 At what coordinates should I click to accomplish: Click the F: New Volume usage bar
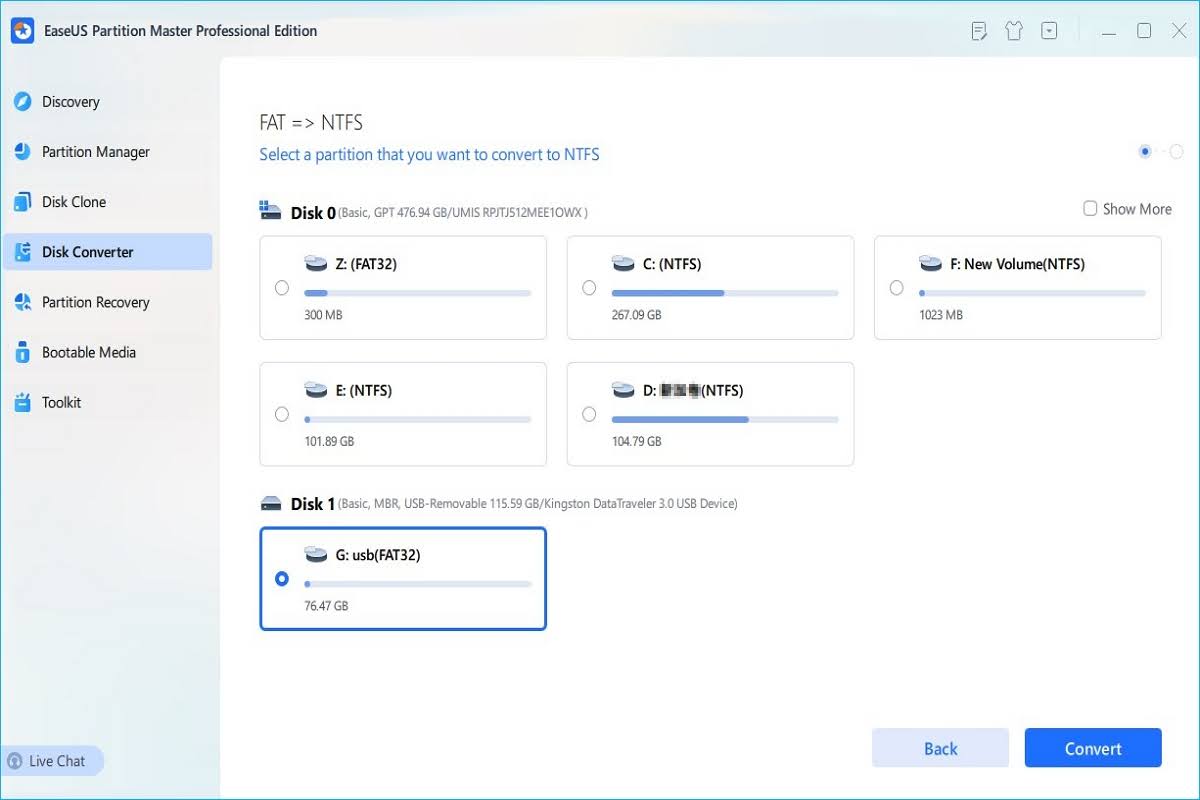tap(1031, 293)
